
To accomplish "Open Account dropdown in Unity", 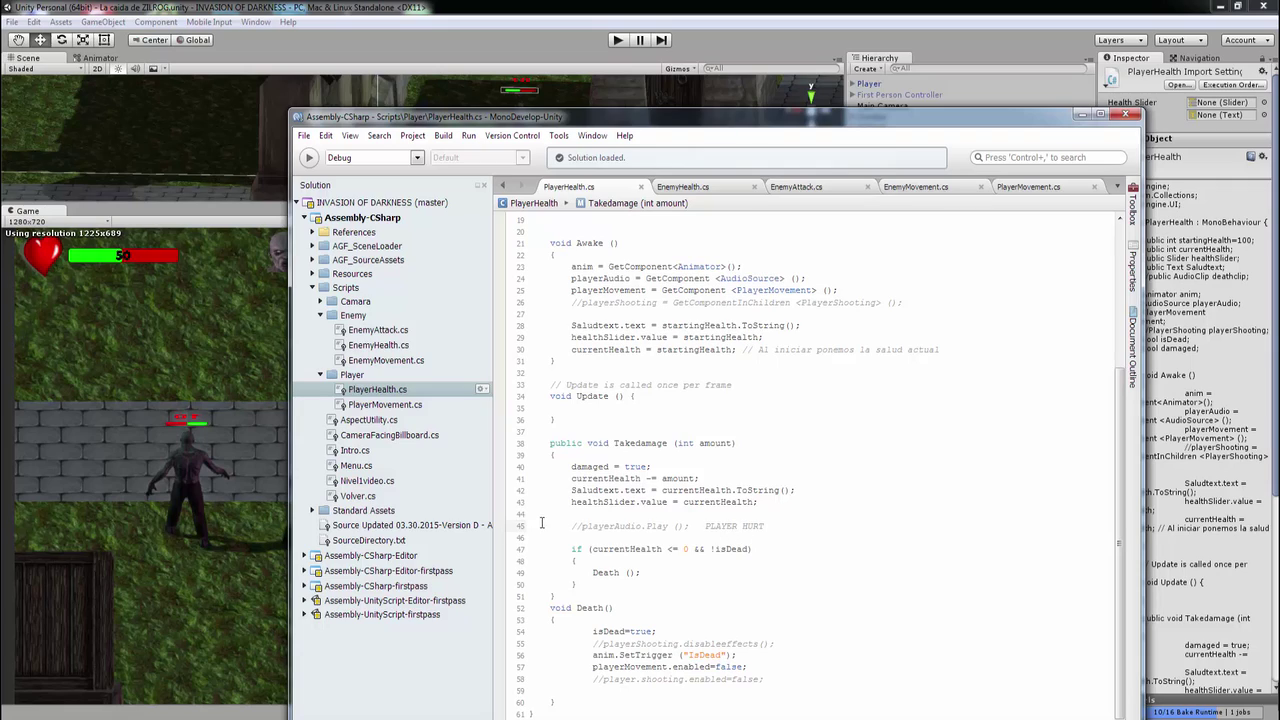I will [x=1247, y=40].
